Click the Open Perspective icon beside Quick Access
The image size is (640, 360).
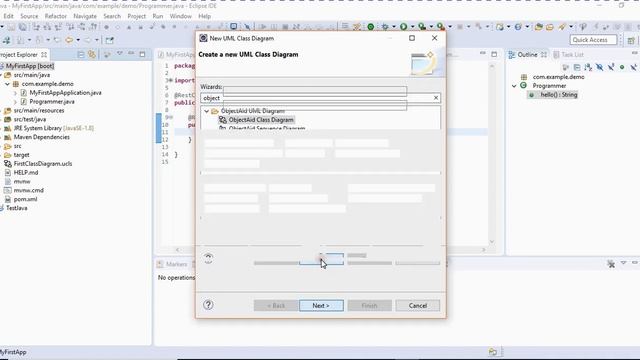point(631,40)
